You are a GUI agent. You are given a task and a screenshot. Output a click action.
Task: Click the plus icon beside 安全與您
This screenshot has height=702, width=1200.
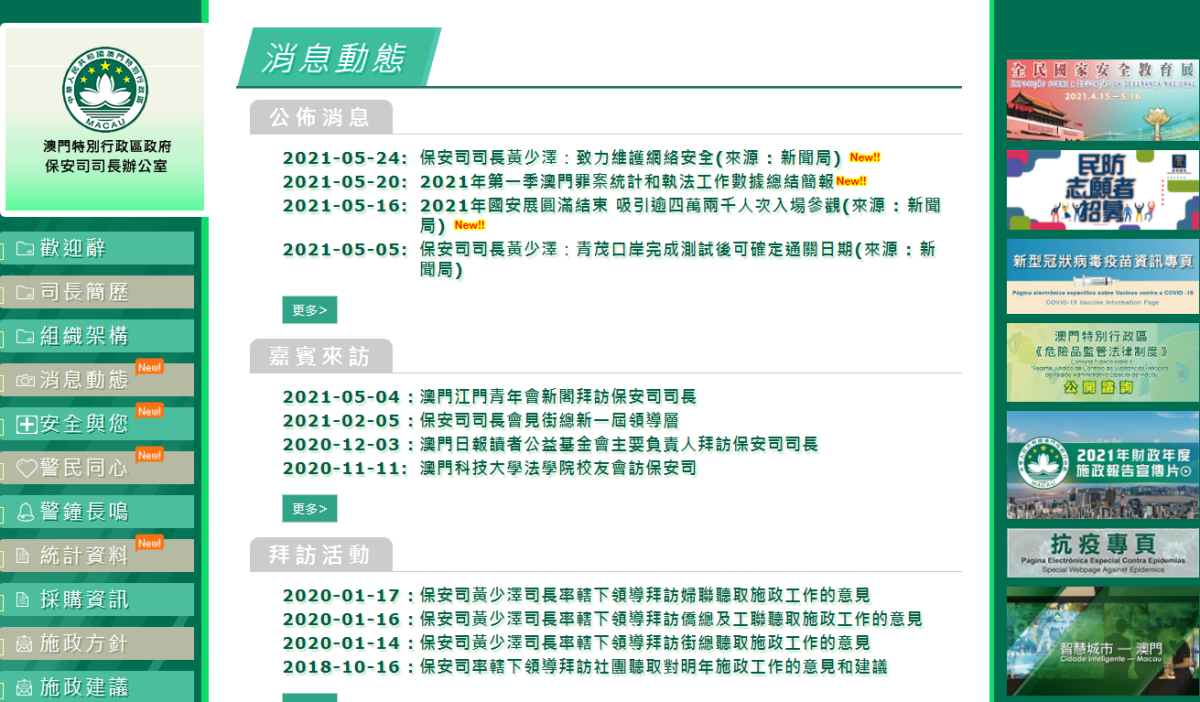[27, 425]
